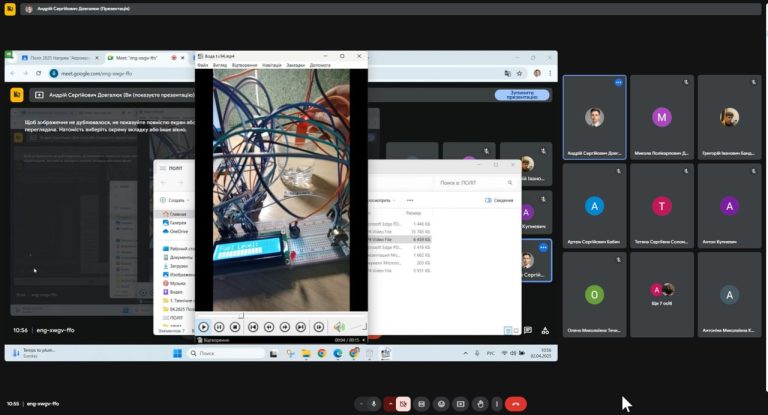
Task: Open File Explorer from the taskbar
Action: pyautogui.click(x=306, y=353)
